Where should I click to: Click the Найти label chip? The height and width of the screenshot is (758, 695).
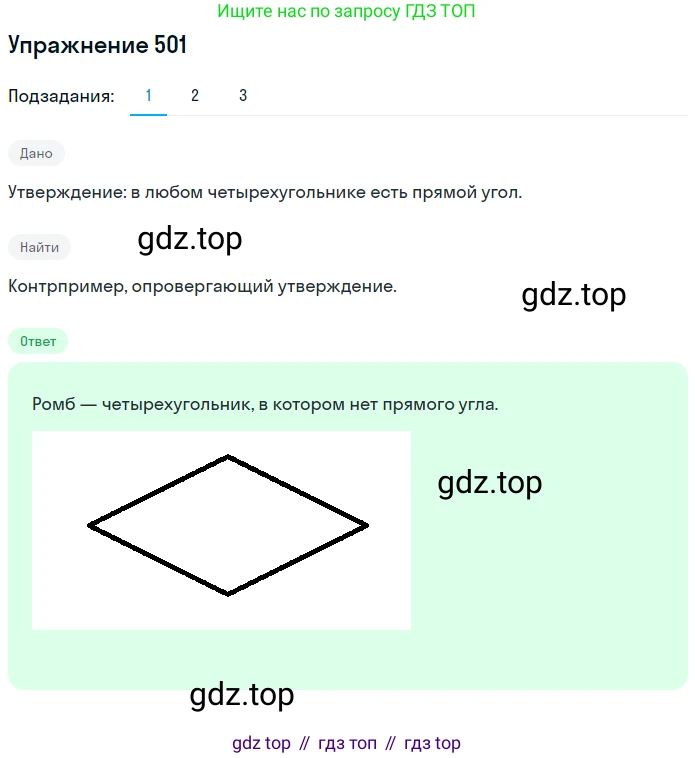tap(39, 247)
